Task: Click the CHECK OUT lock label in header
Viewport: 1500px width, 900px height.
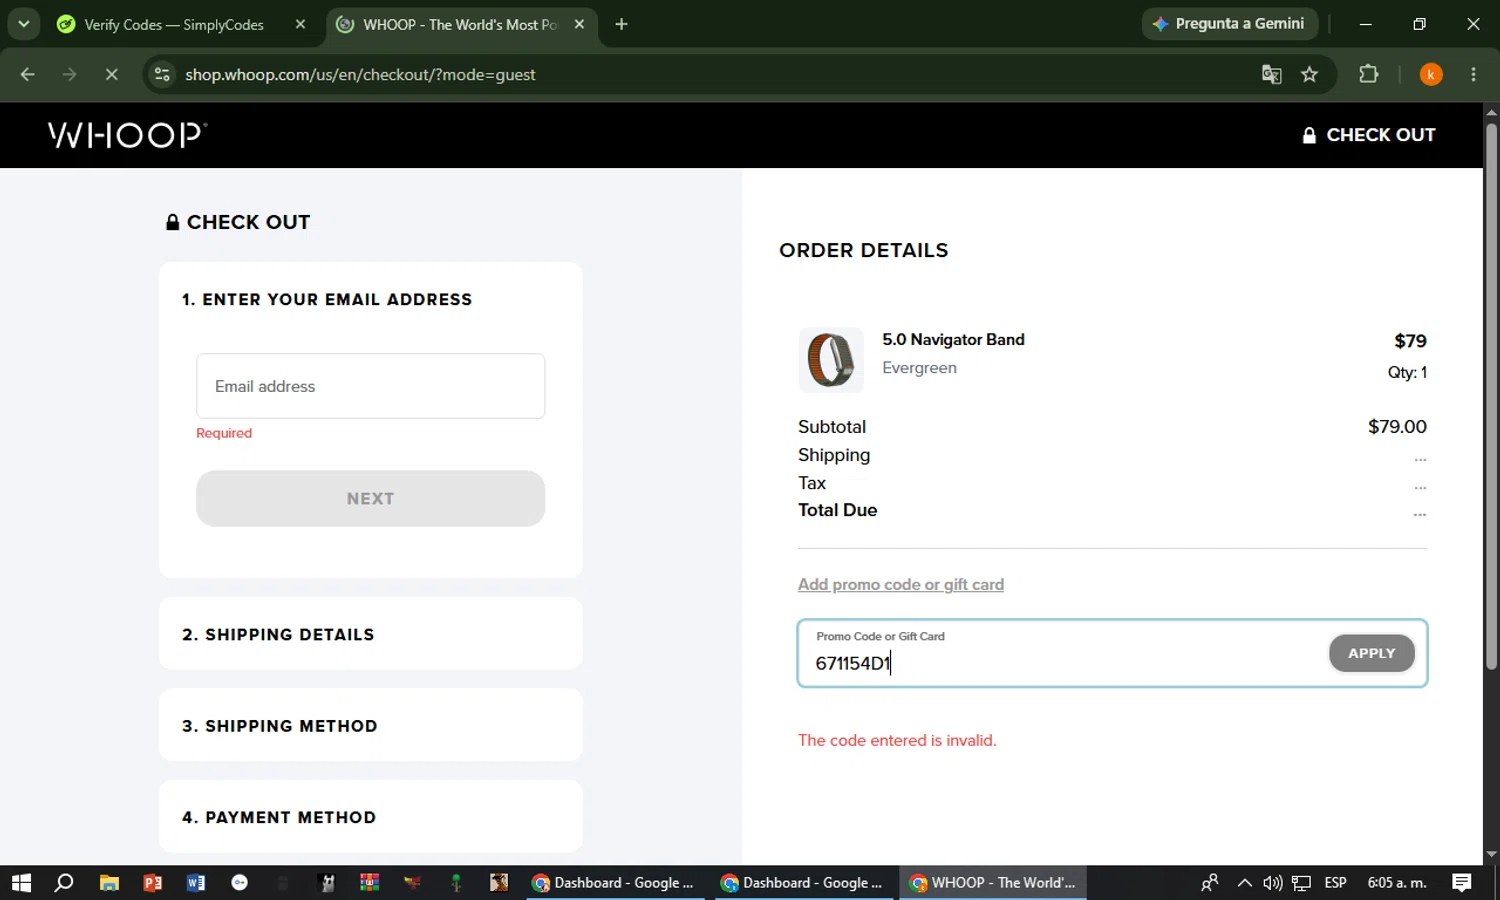Action: tap(1368, 135)
